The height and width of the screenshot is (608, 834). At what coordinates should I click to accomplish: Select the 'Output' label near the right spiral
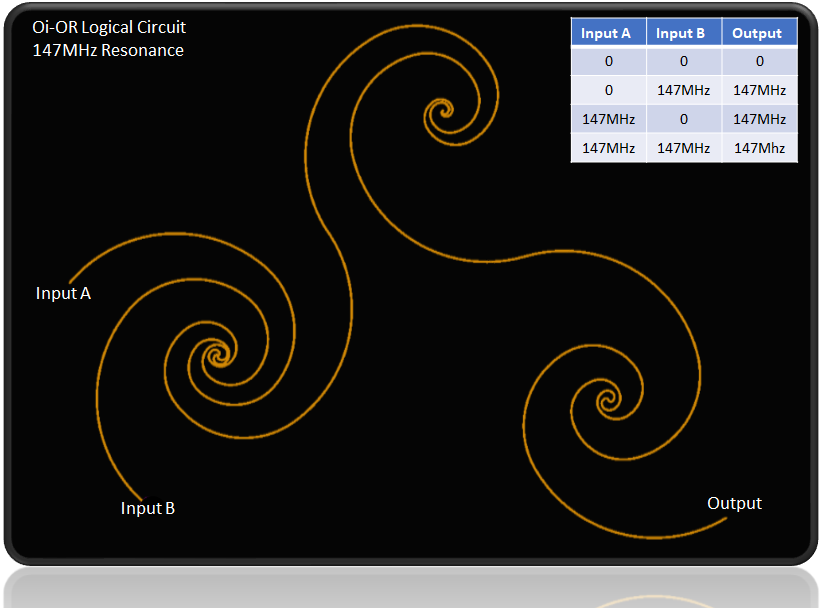click(734, 503)
